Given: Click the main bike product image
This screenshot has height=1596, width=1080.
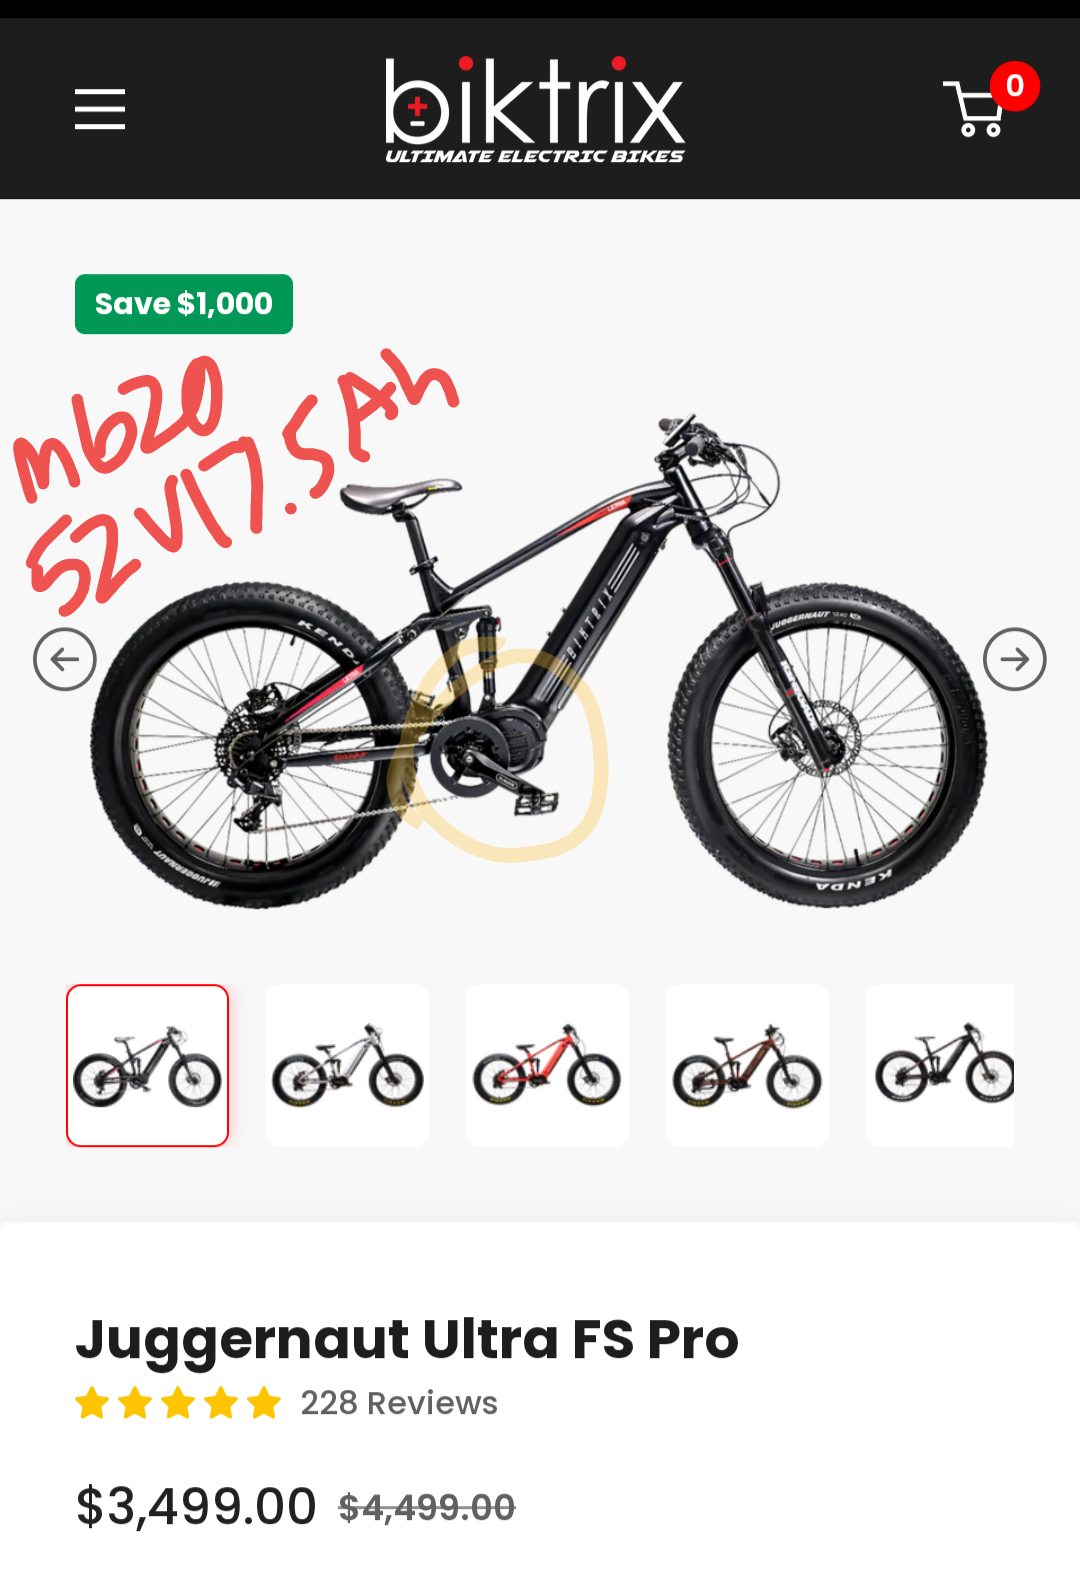Looking at the screenshot, I should click(x=540, y=660).
